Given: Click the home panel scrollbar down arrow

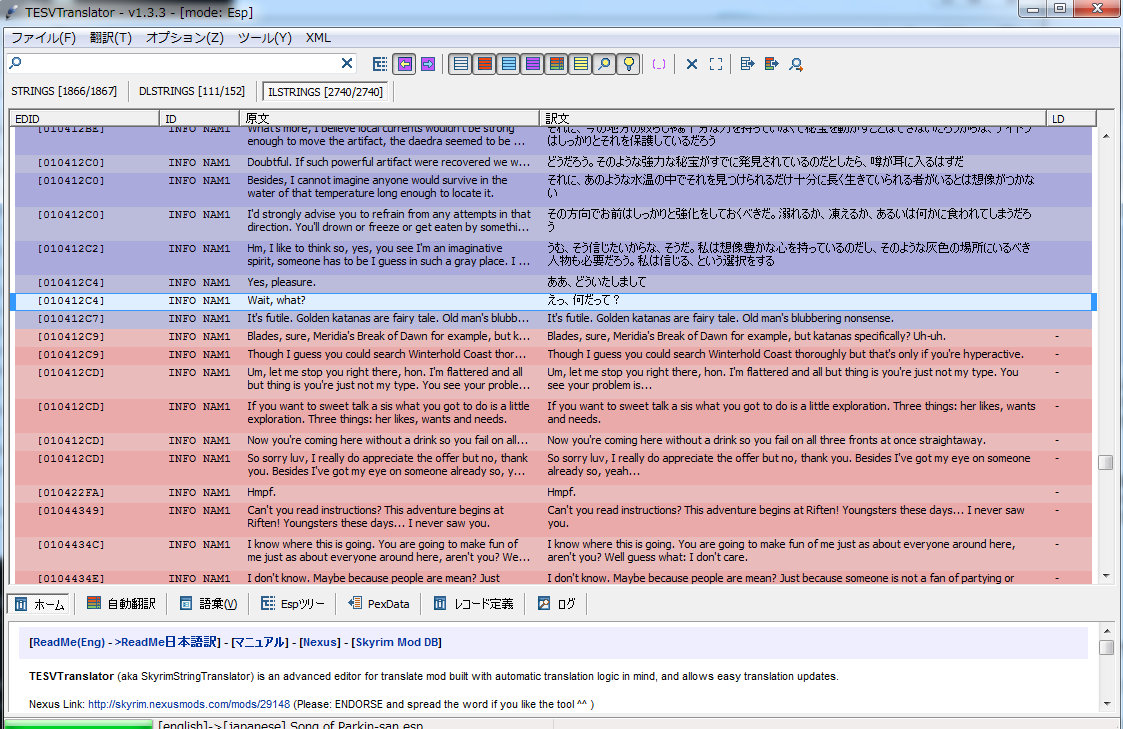Looking at the screenshot, I should tap(1107, 704).
